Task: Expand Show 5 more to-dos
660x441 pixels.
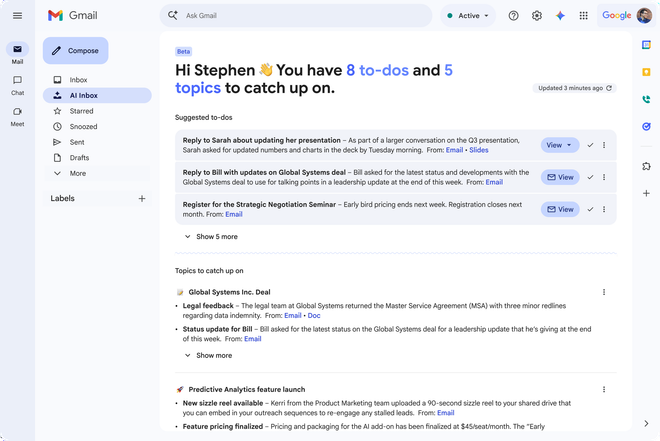Action: 211,236
